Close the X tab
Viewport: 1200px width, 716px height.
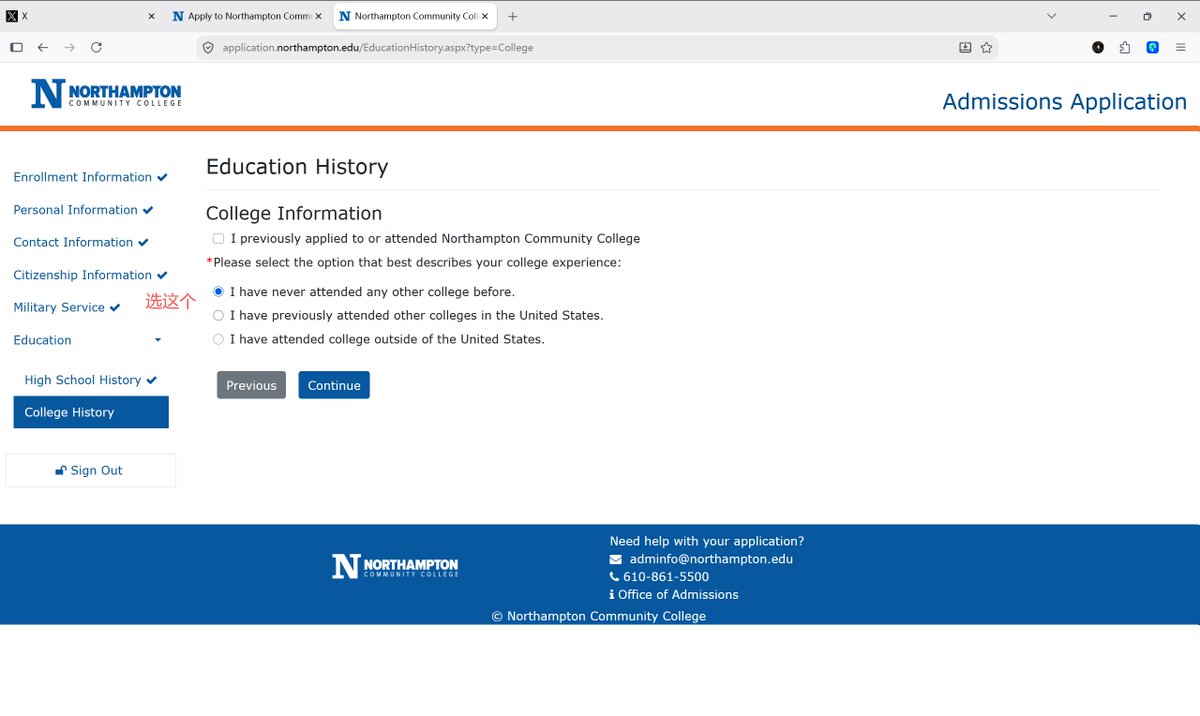pyautogui.click(x=151, y=16)
